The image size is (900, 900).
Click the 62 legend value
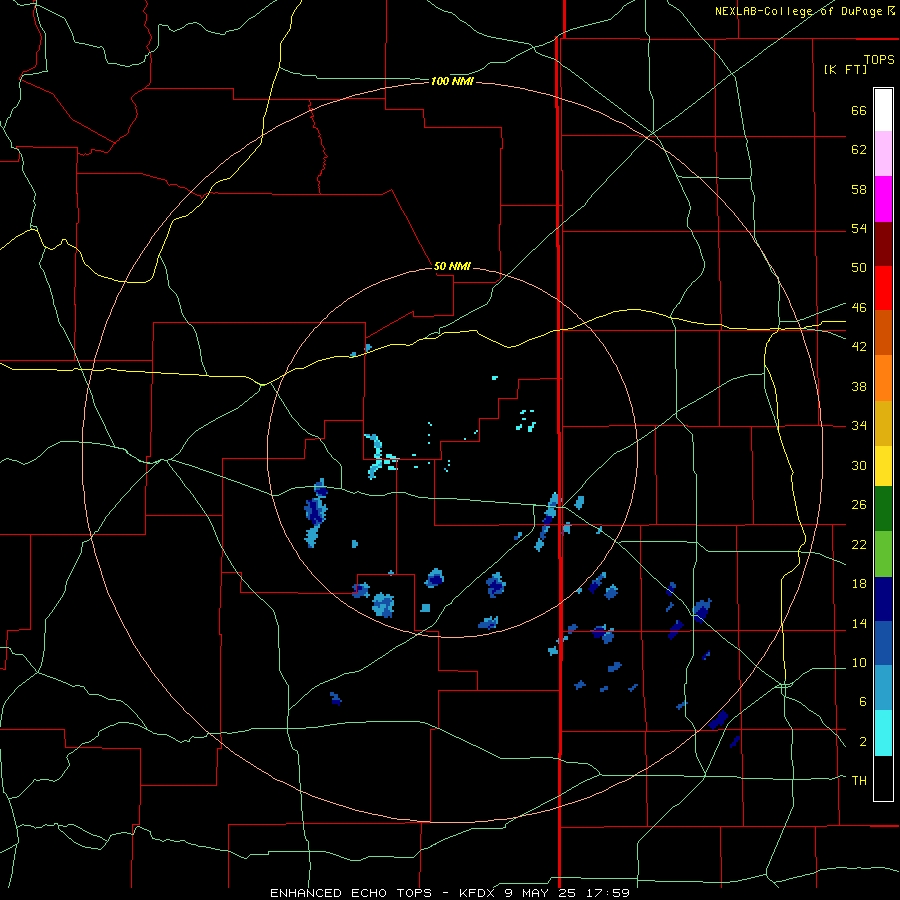point(859,150)
